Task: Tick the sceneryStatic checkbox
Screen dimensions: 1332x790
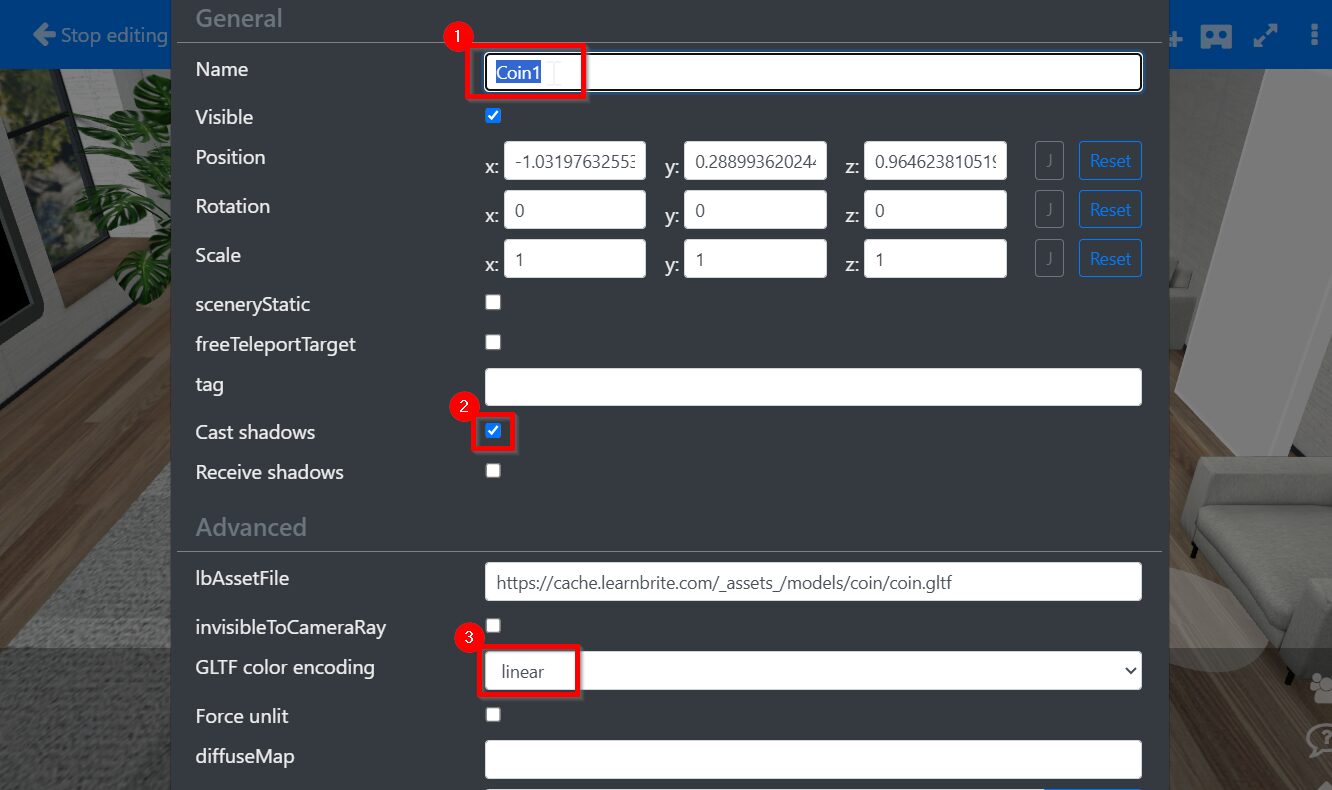Action: [493, 302]
